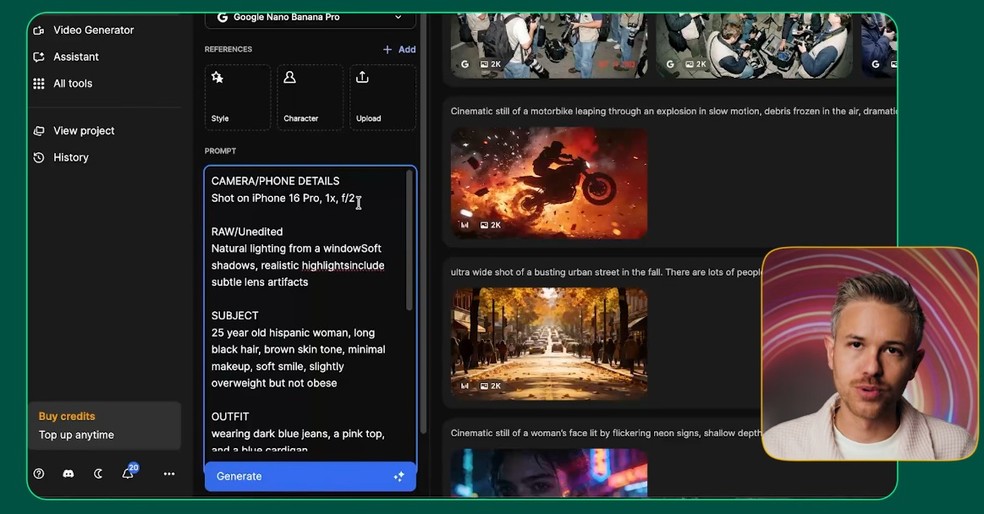Click the prompt text box scrollbar
Image resolution: width=984 pixels, height=514 pixels.
[x=409, y=240]
